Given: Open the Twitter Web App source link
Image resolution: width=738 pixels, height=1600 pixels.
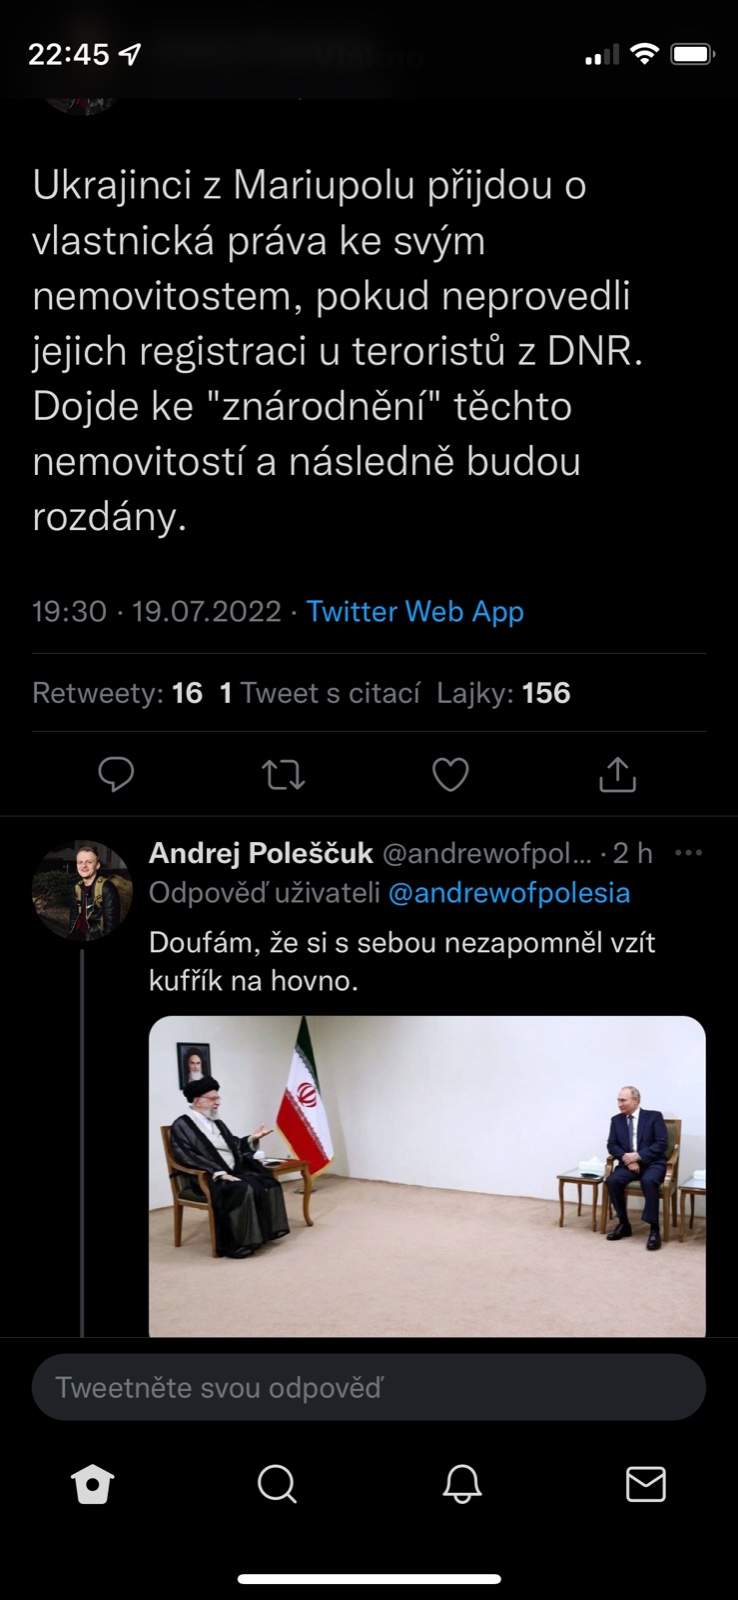Looking at the screenshot, I should 415,611.
